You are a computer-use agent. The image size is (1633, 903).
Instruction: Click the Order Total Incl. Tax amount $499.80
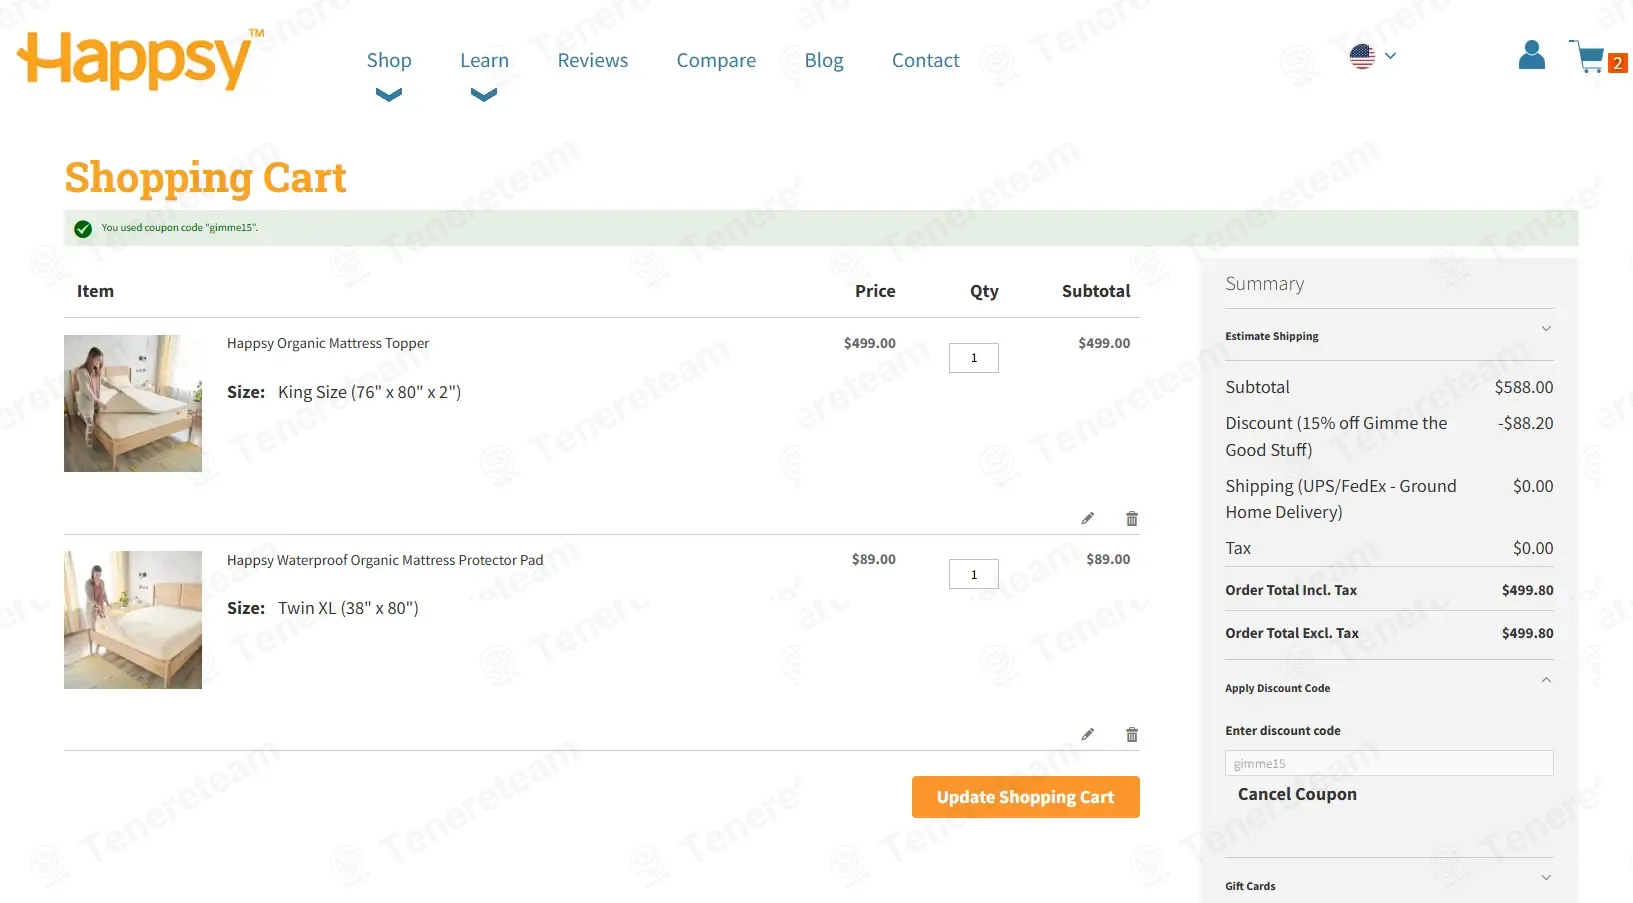click(1527, 590)
